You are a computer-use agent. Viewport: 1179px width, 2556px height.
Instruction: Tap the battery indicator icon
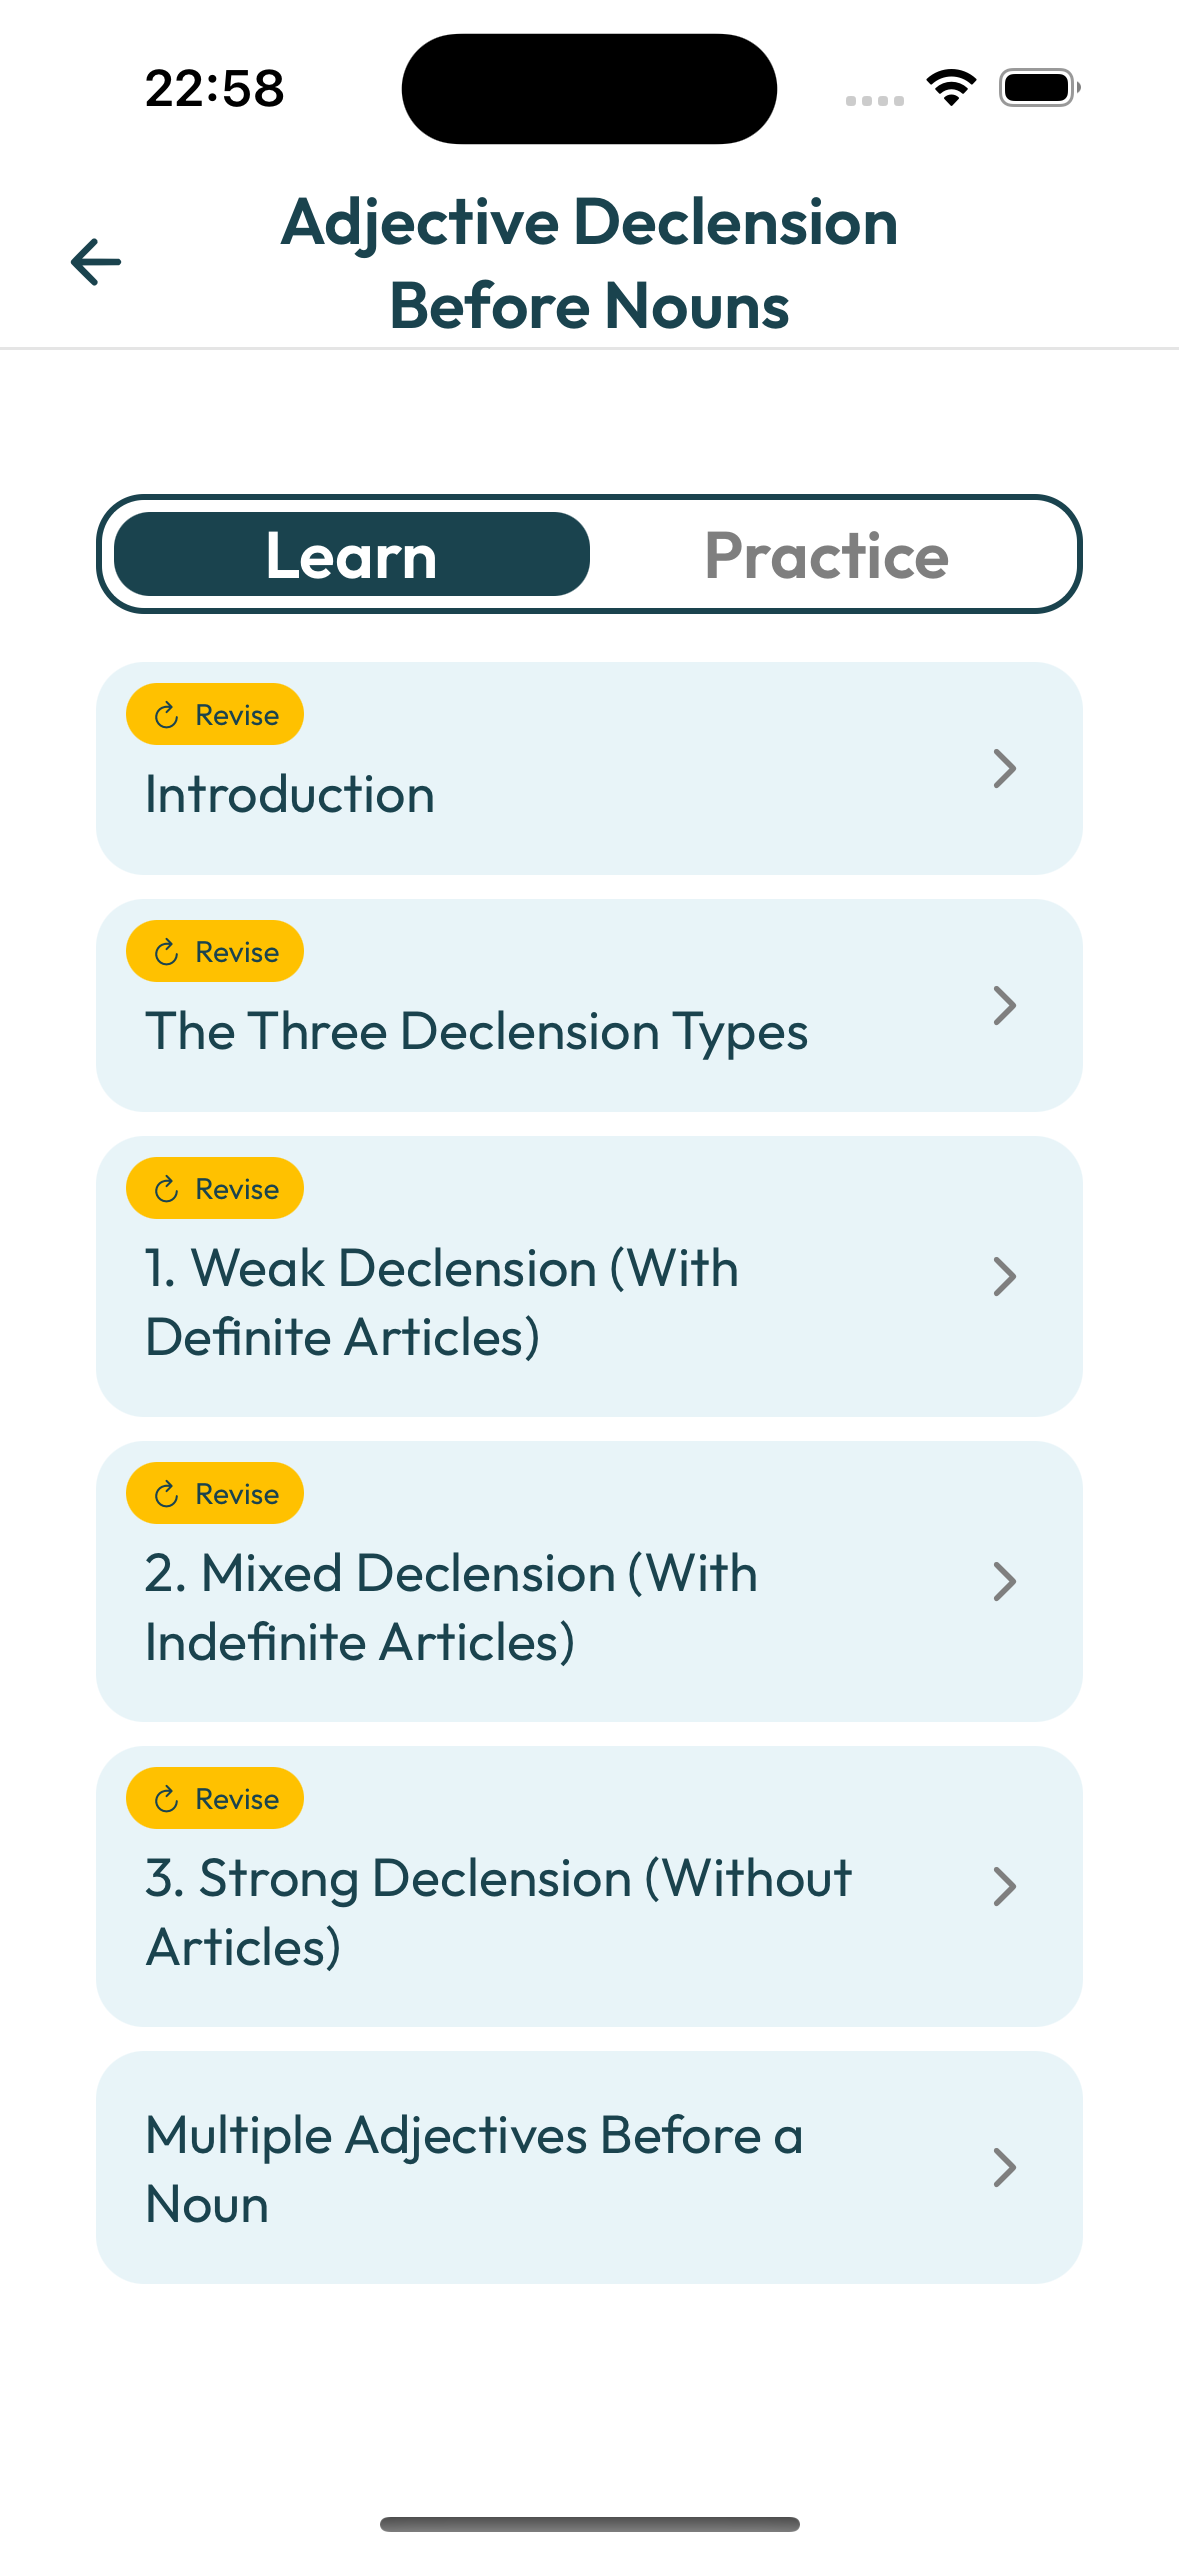(1039, 88)
